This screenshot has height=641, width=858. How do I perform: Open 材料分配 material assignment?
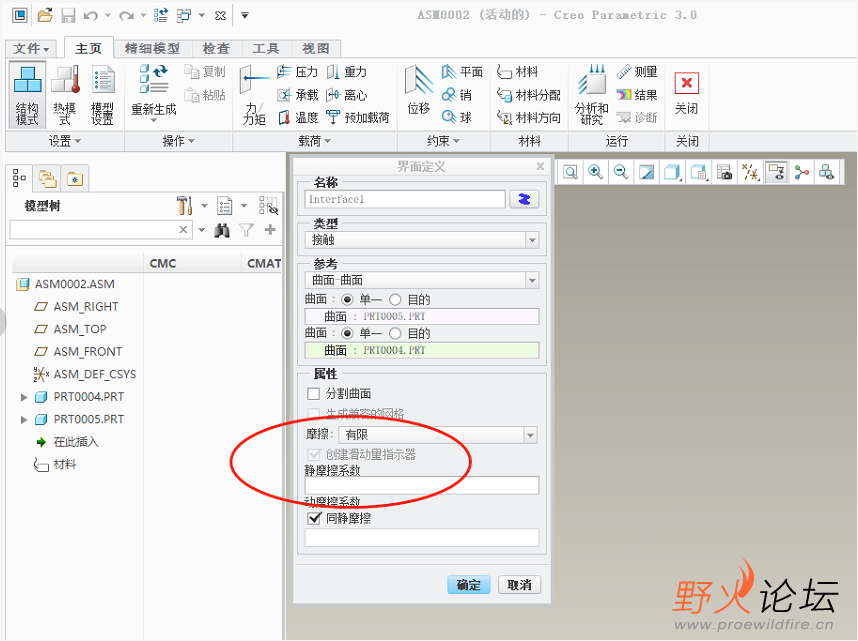[x=529, y=95]
